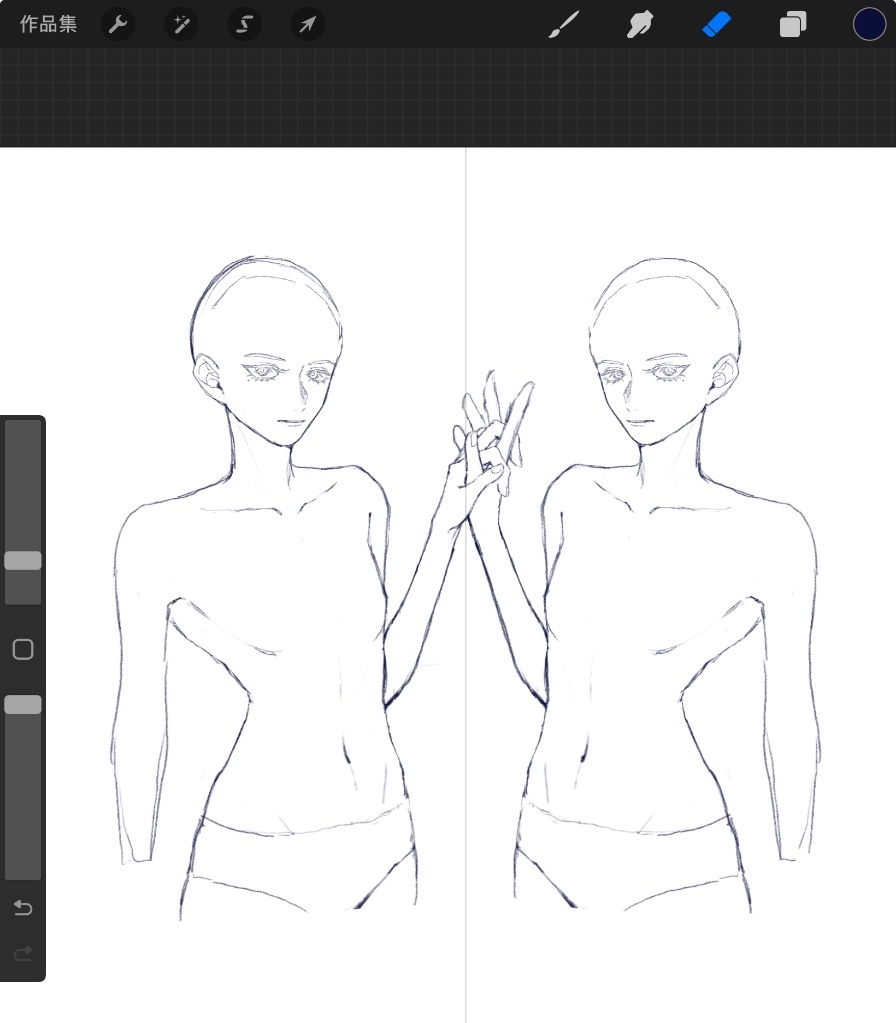
Task: Open the dark navy color picker circle
Action: pos(869,25)
